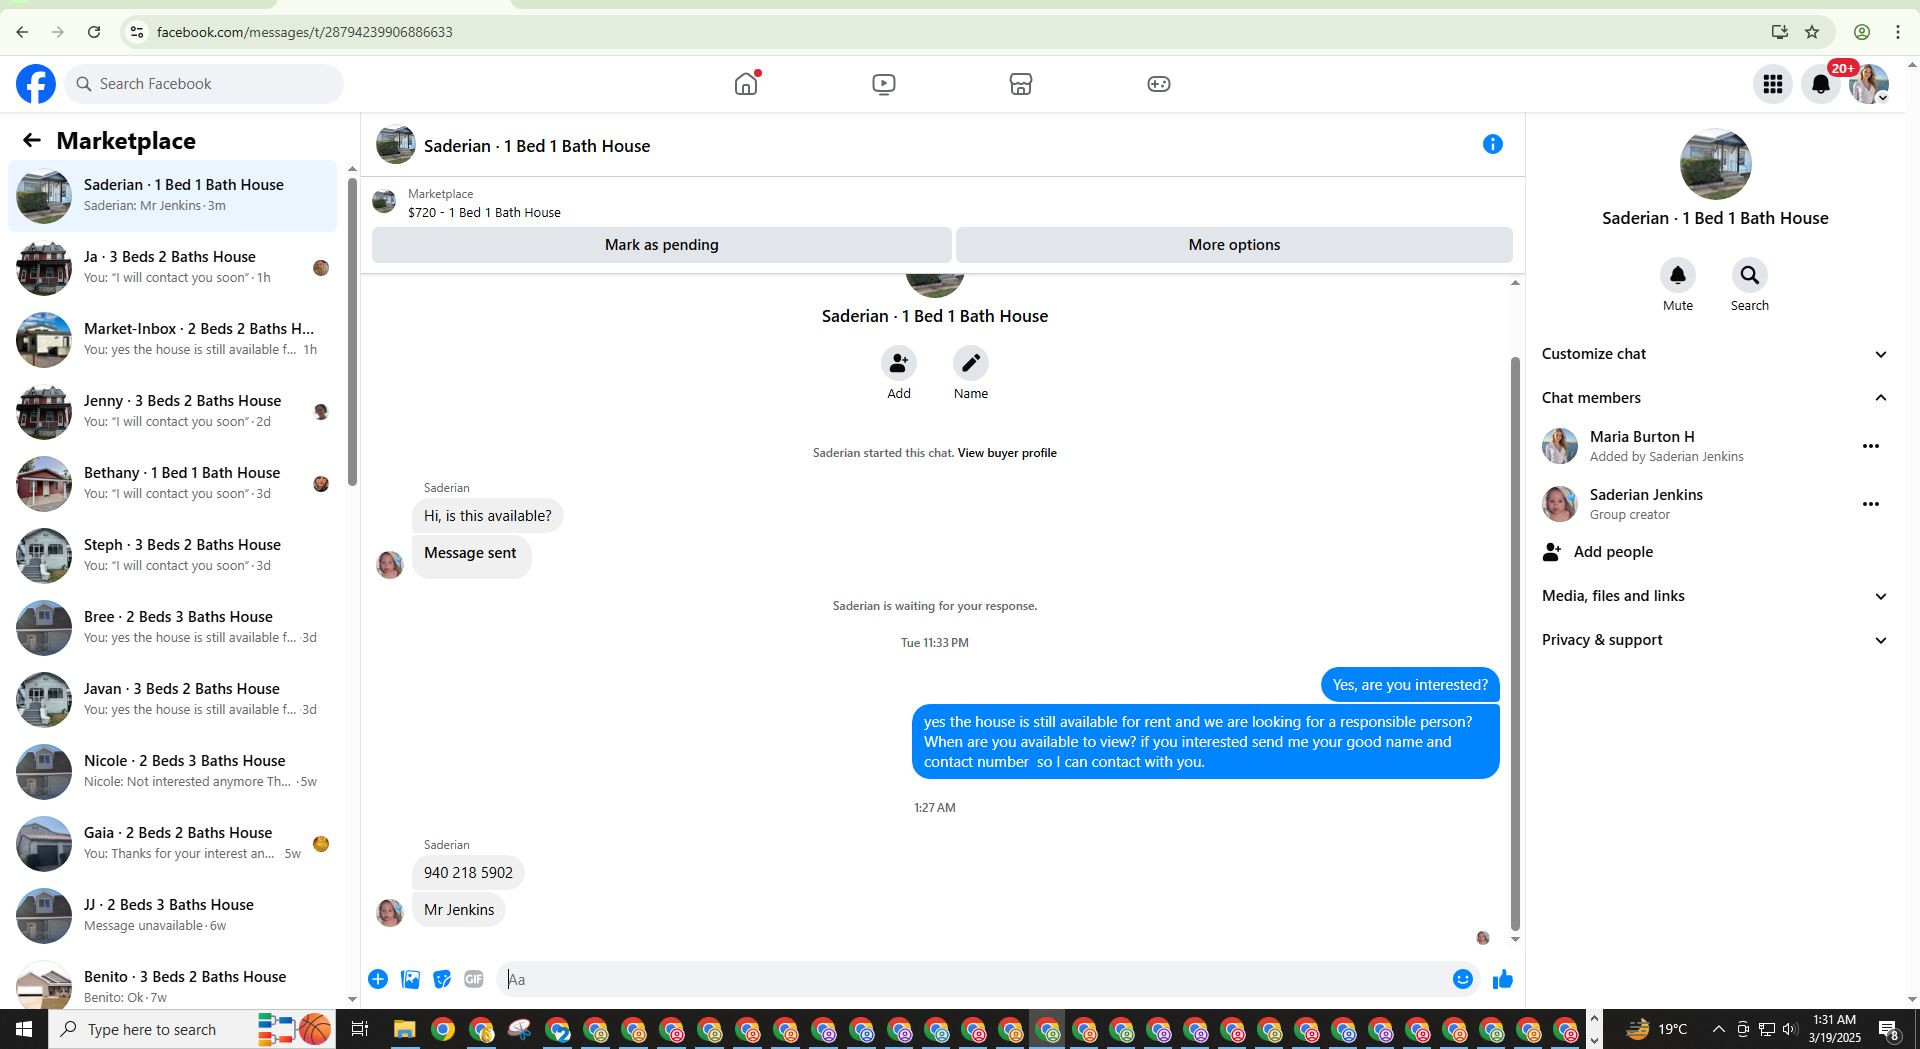Expand the Privacy & support section
Image resolution: width=1920 pixels, height=1049 pixels.
tap(1714, 640)
